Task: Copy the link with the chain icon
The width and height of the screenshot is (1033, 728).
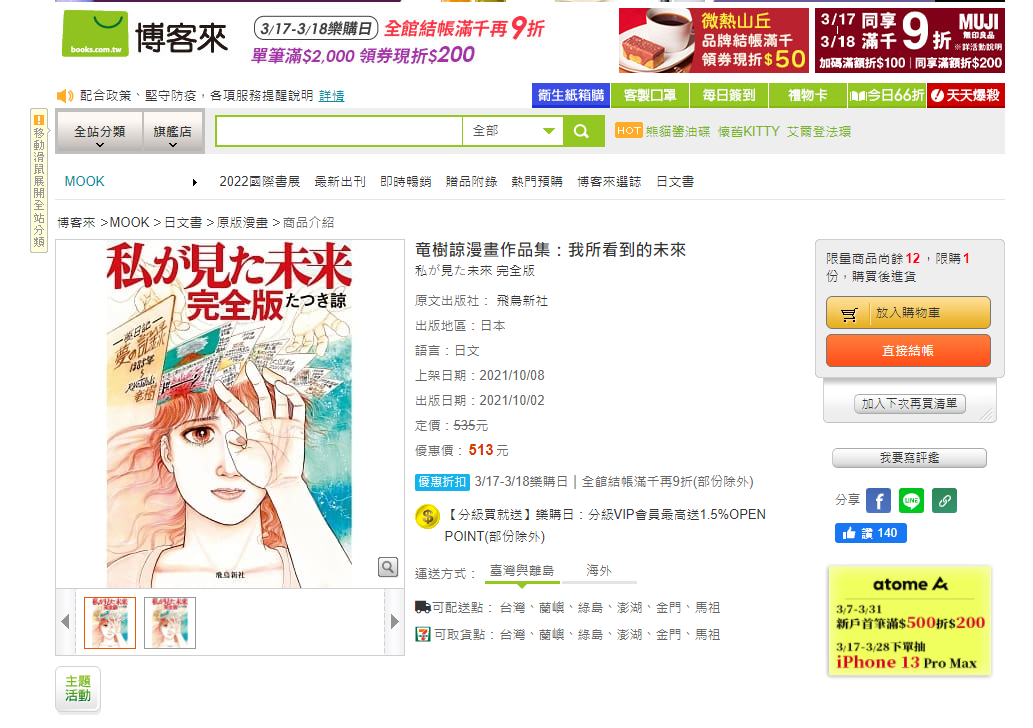Action: click(x=944, y=501)
